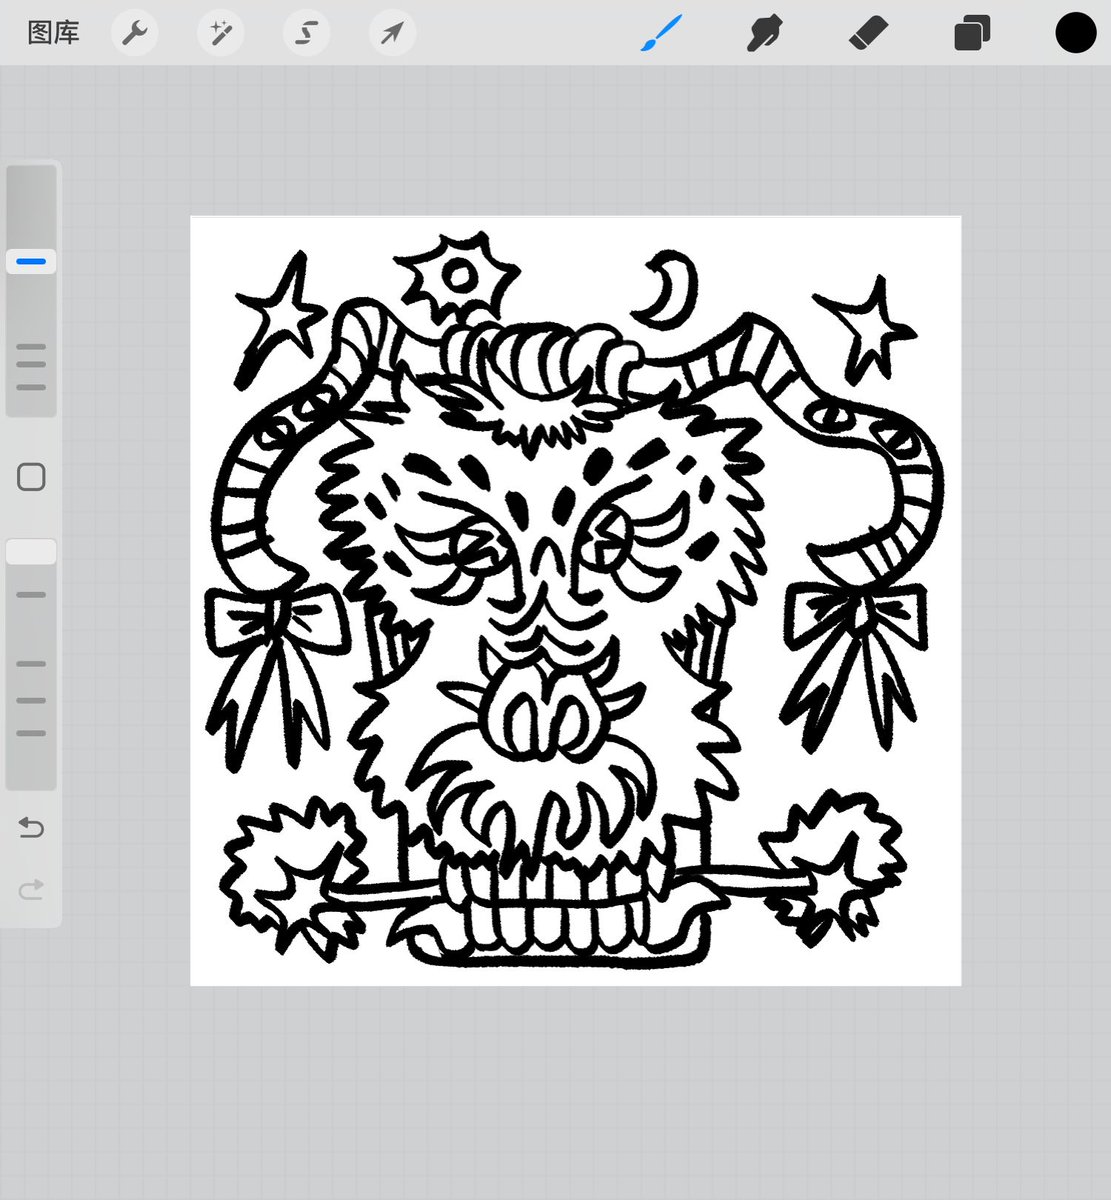Open the black color picker circle
The width and height of the screenshot is (1111, 1200).
(1076, 33)
